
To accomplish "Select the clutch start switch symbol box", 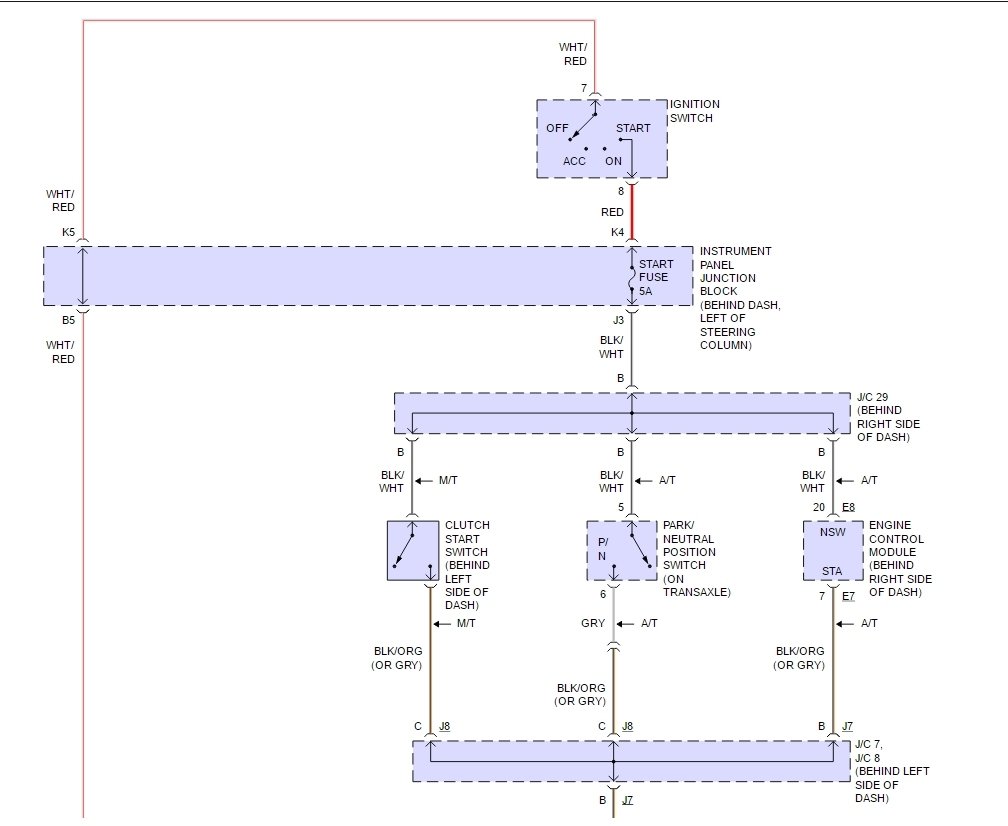I will click(413, 550).
